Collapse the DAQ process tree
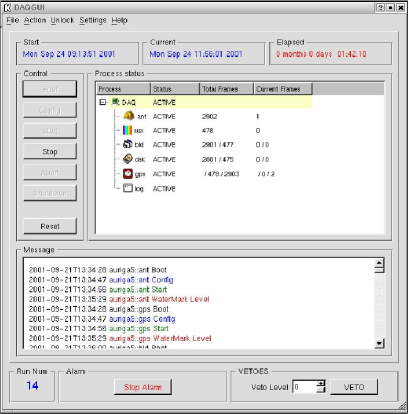 click(x=103, y=102)
